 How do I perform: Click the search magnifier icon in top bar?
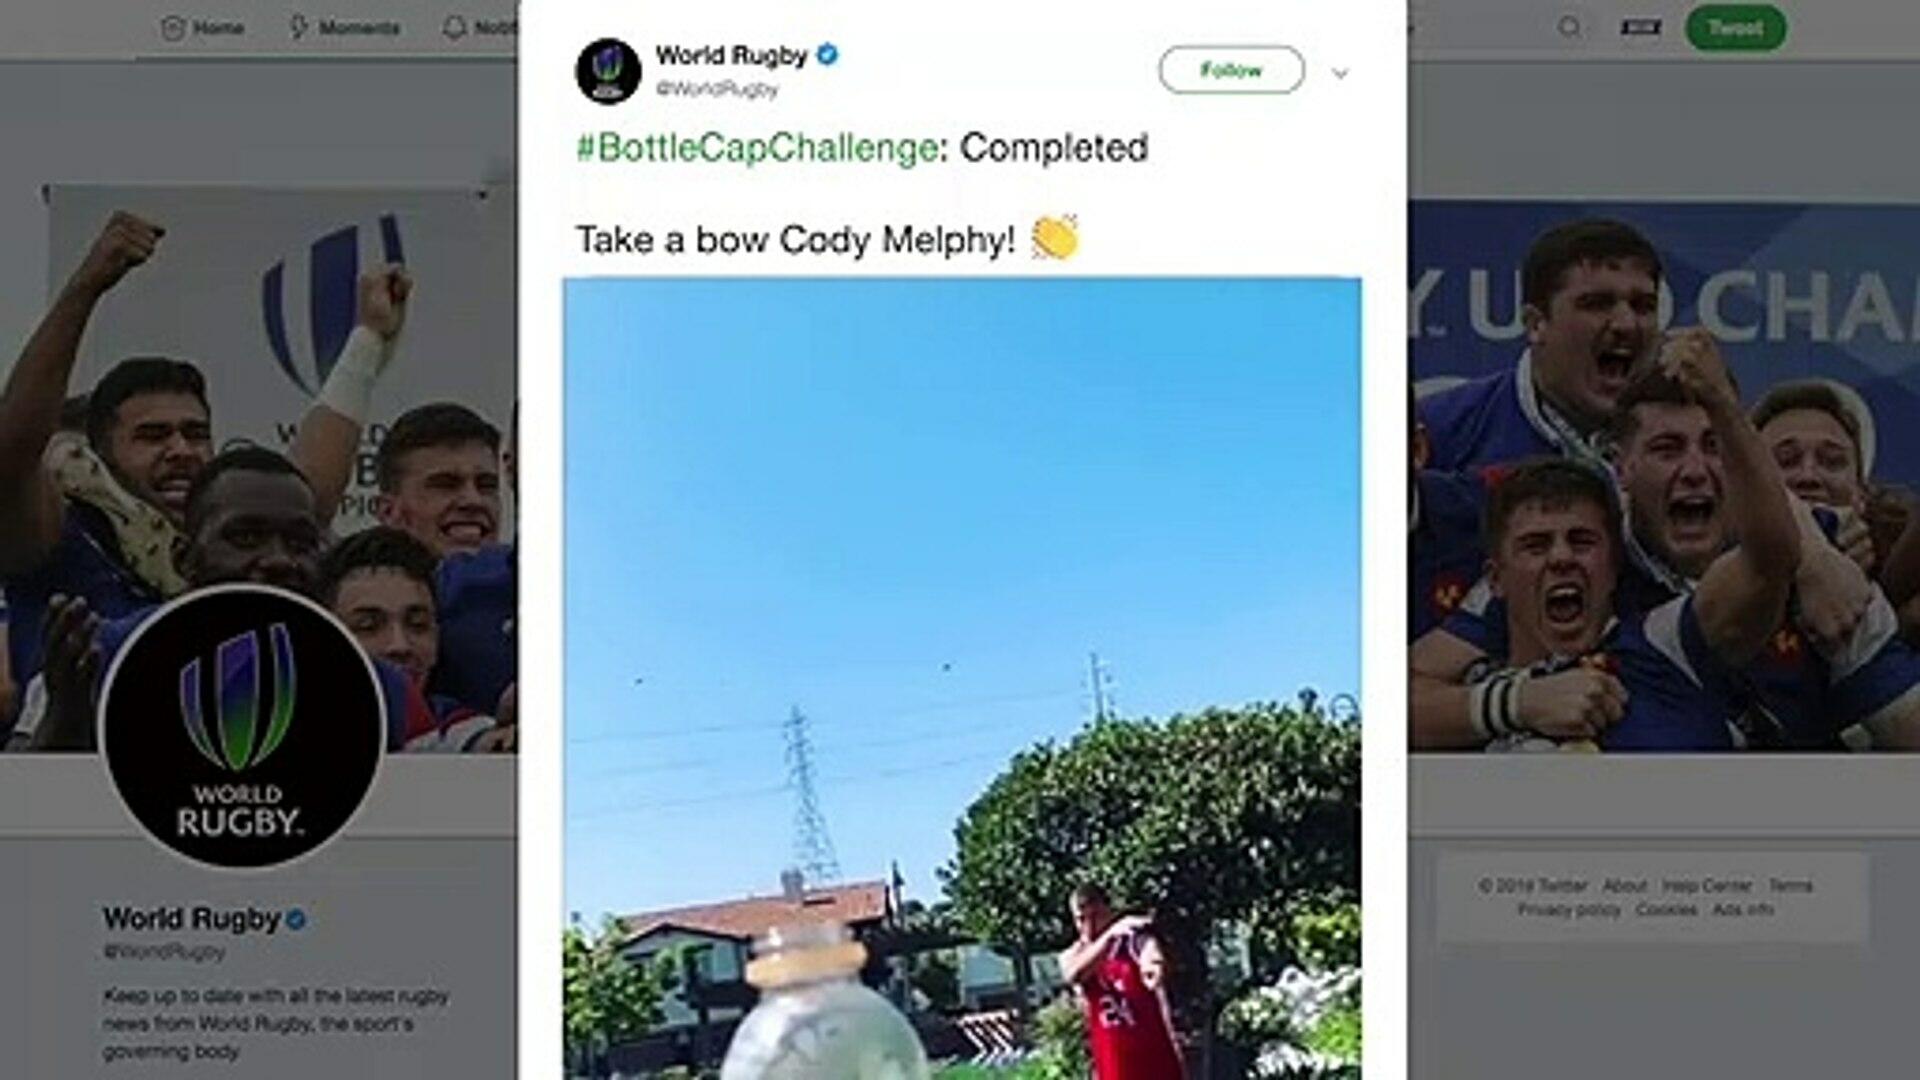[1570, 27]
